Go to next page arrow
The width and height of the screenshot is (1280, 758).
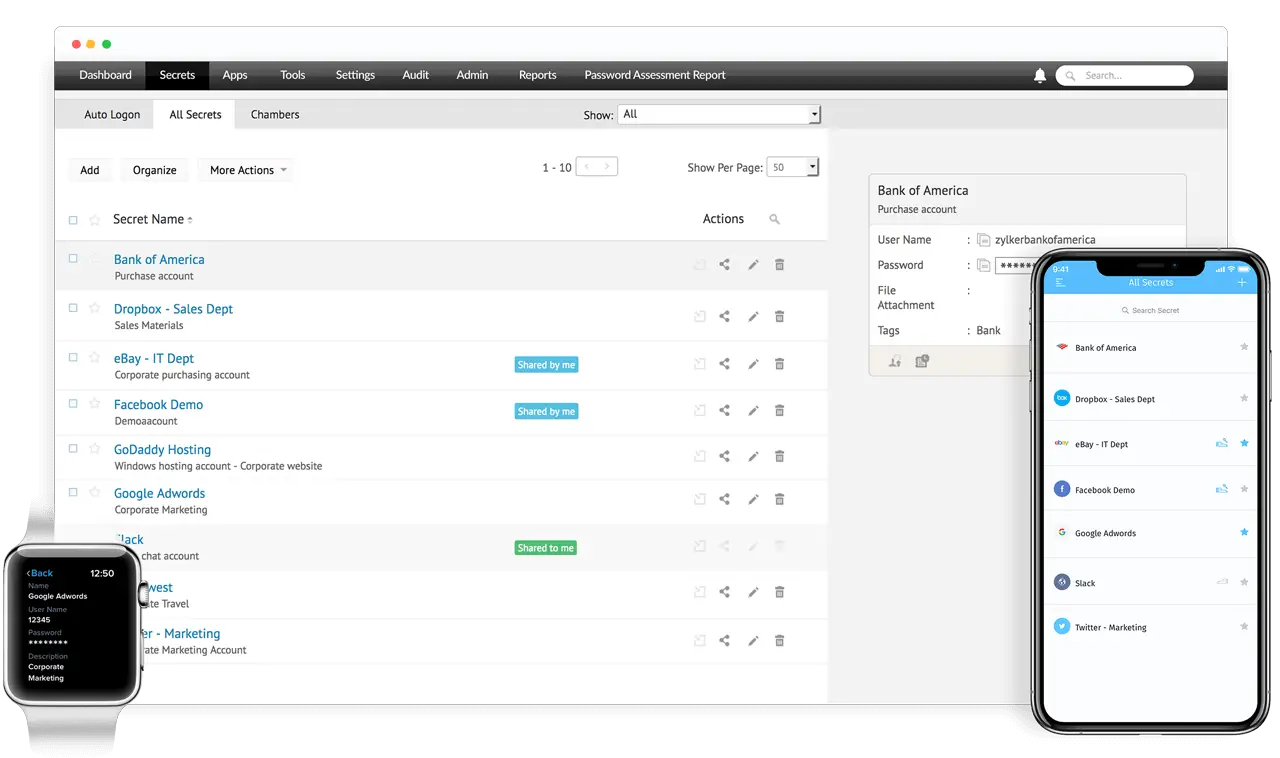(607, 167)
